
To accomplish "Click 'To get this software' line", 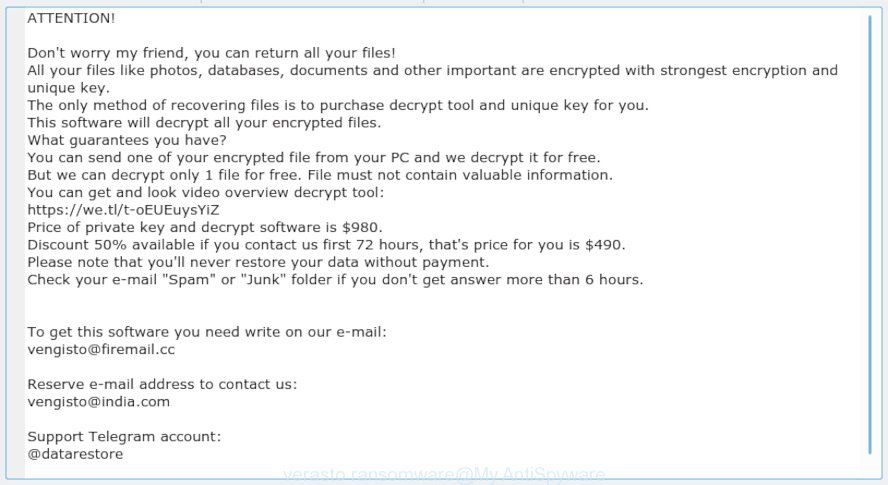I will tap(207, 332).
